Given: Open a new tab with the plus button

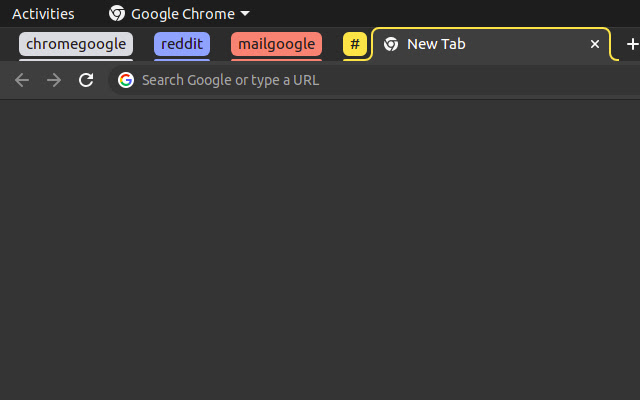Looking at the screenshot, I should click(633, 44).
